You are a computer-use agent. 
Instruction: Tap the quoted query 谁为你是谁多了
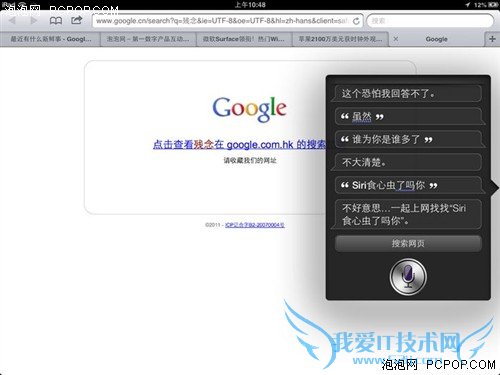409,139
